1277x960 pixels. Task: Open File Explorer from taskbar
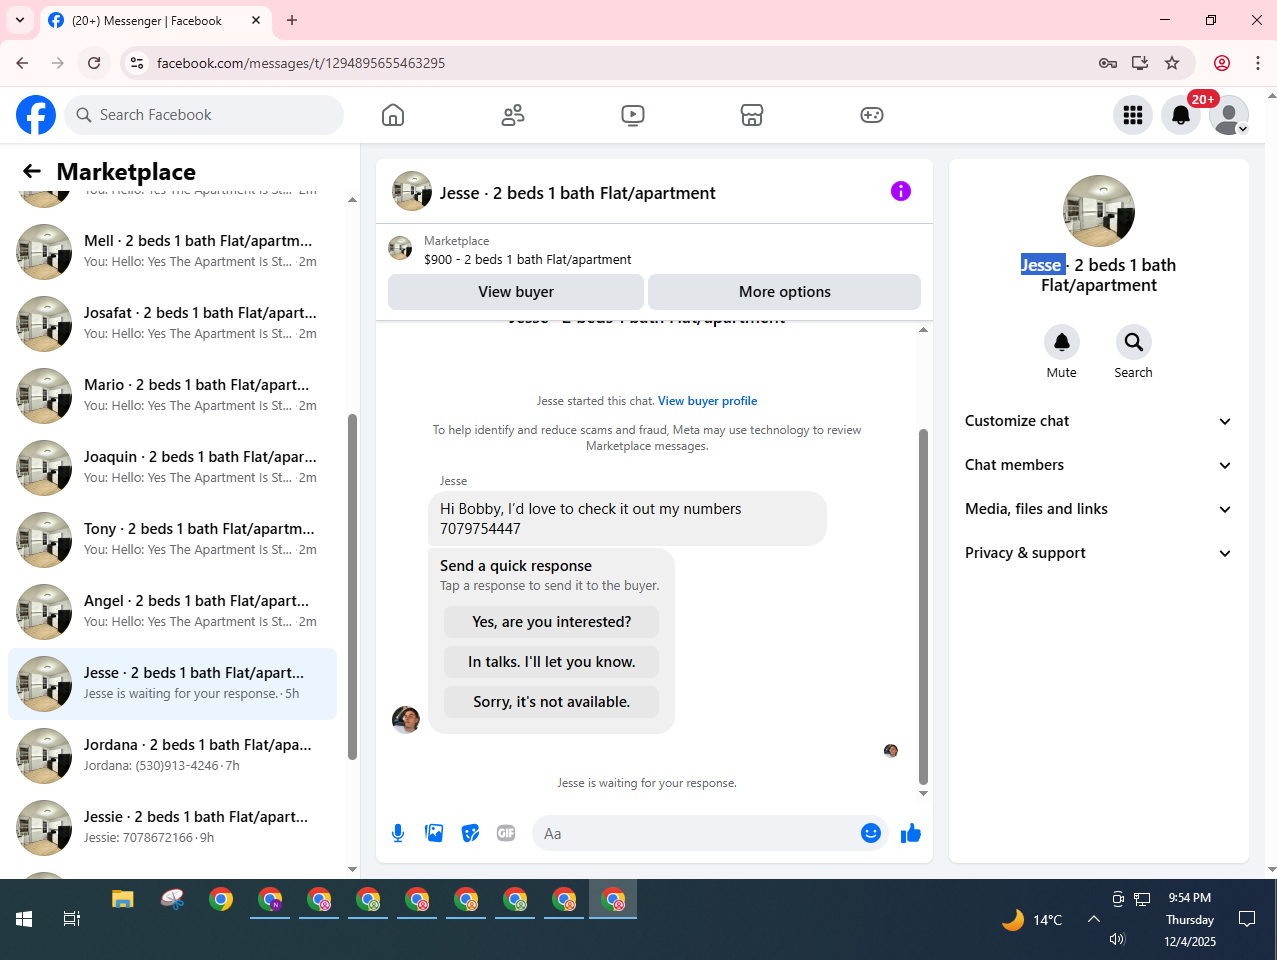coord(123,899)
